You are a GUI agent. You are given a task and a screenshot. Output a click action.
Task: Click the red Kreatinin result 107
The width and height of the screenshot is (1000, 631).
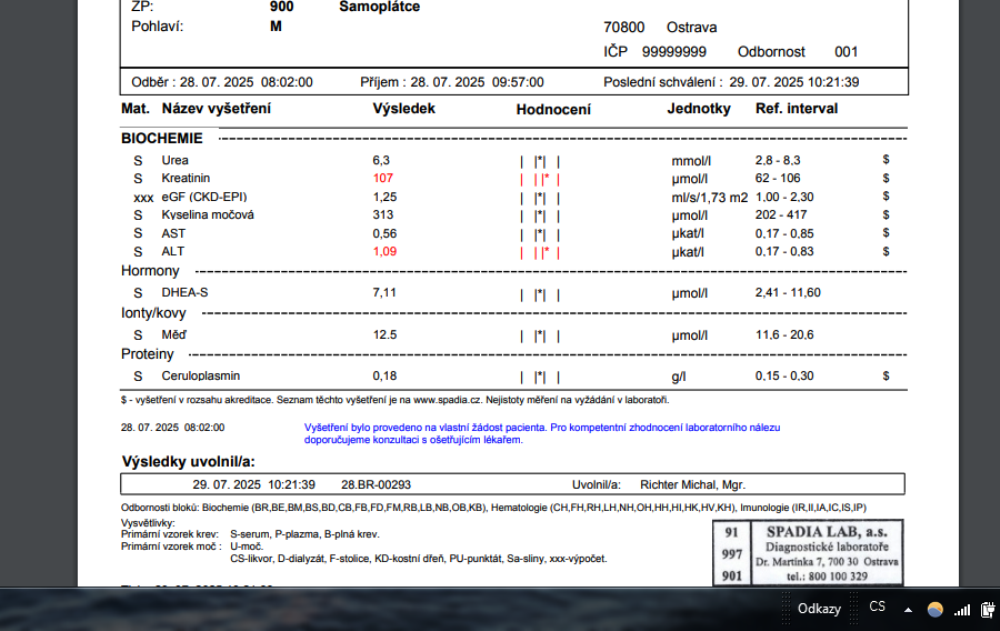(x=383, y=178)
